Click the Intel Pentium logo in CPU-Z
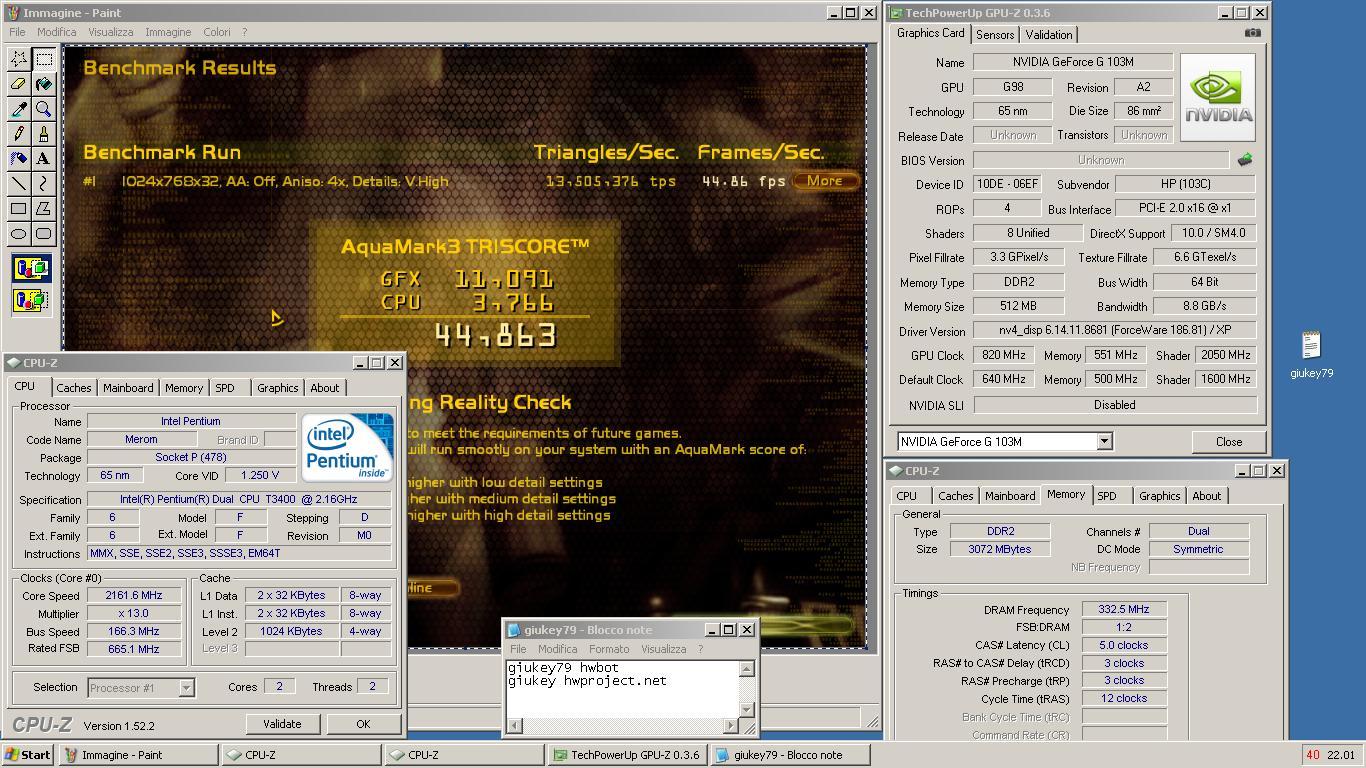The width and height of the screenshot is (1366, 768). click(x=347, y=447)
